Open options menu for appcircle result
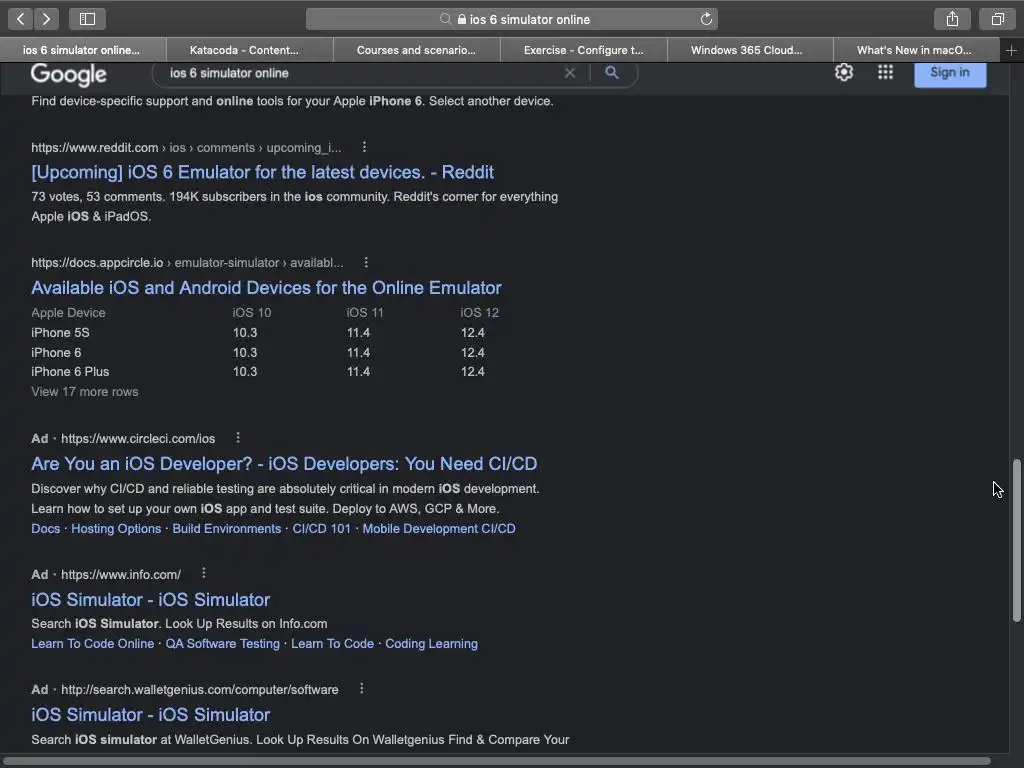 [x=366, y=262]
